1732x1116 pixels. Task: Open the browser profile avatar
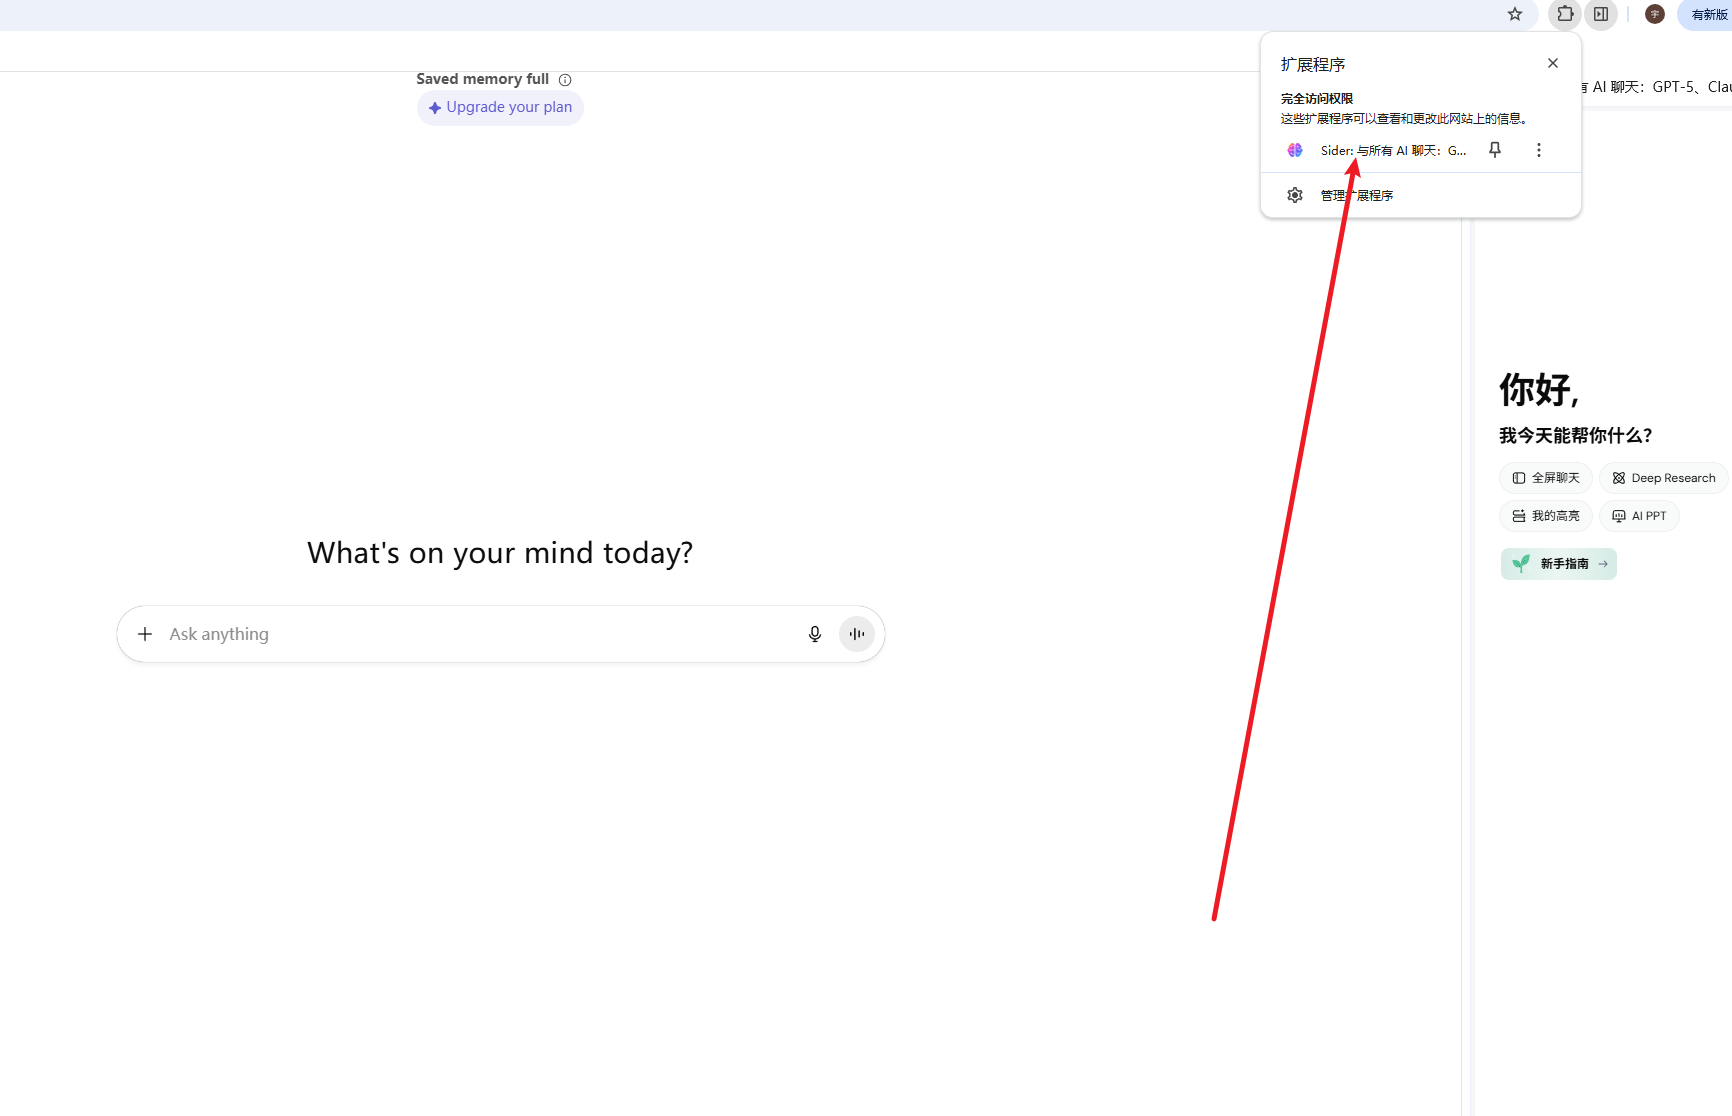pos(1655,14)
